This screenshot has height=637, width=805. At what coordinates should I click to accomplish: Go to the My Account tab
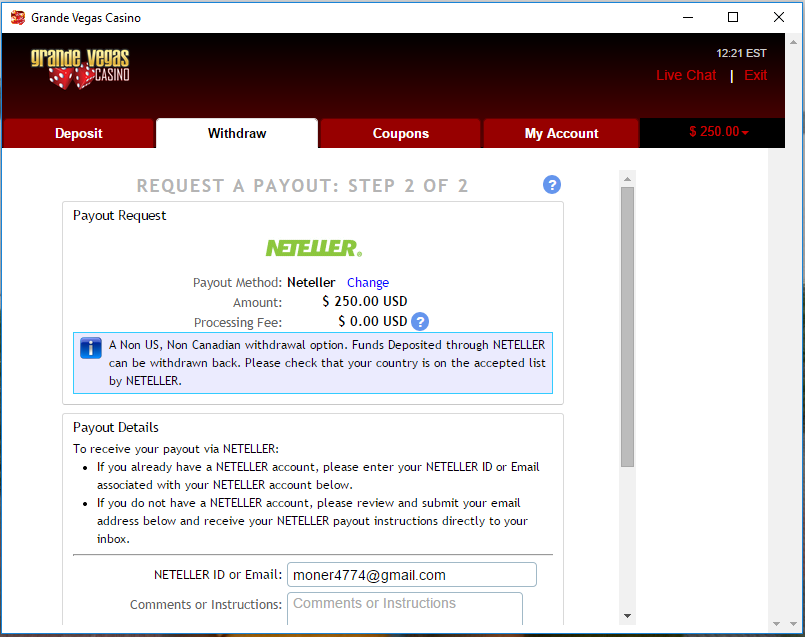[561, 133]
